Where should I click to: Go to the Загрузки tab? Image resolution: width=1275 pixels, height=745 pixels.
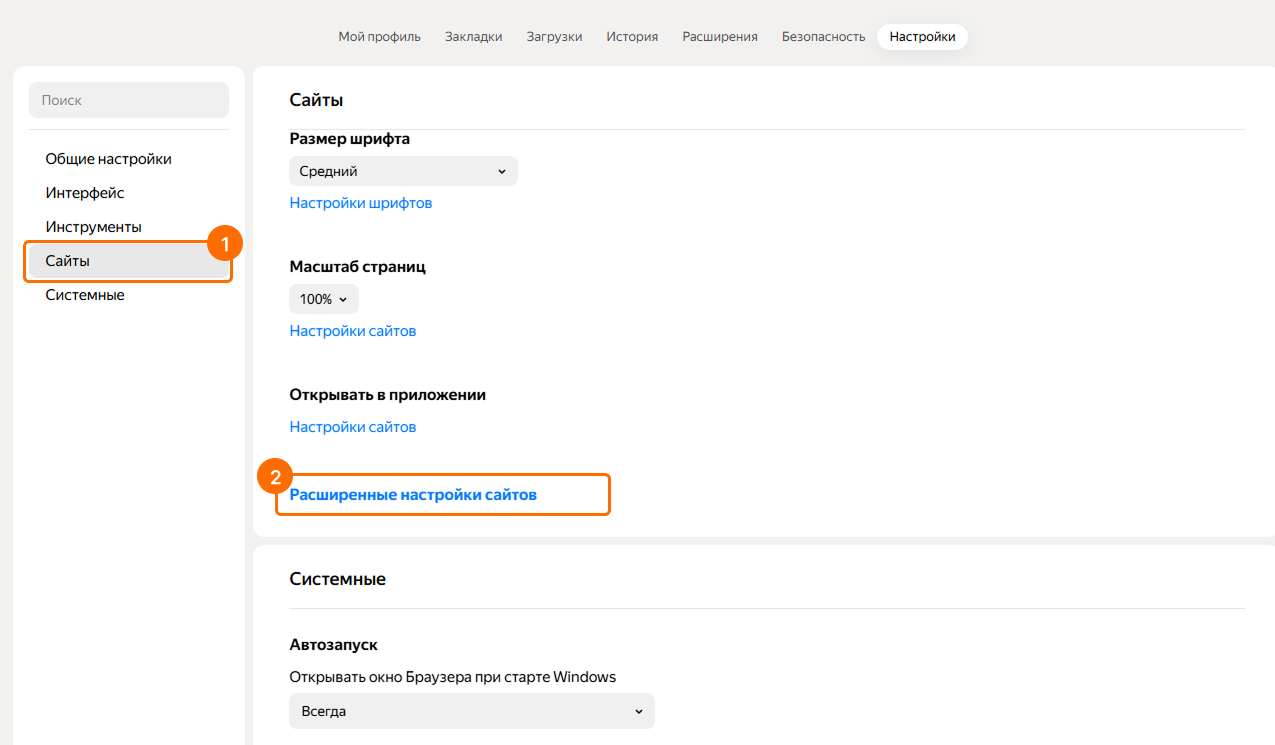pyautogui.click(x=554, y=37)
